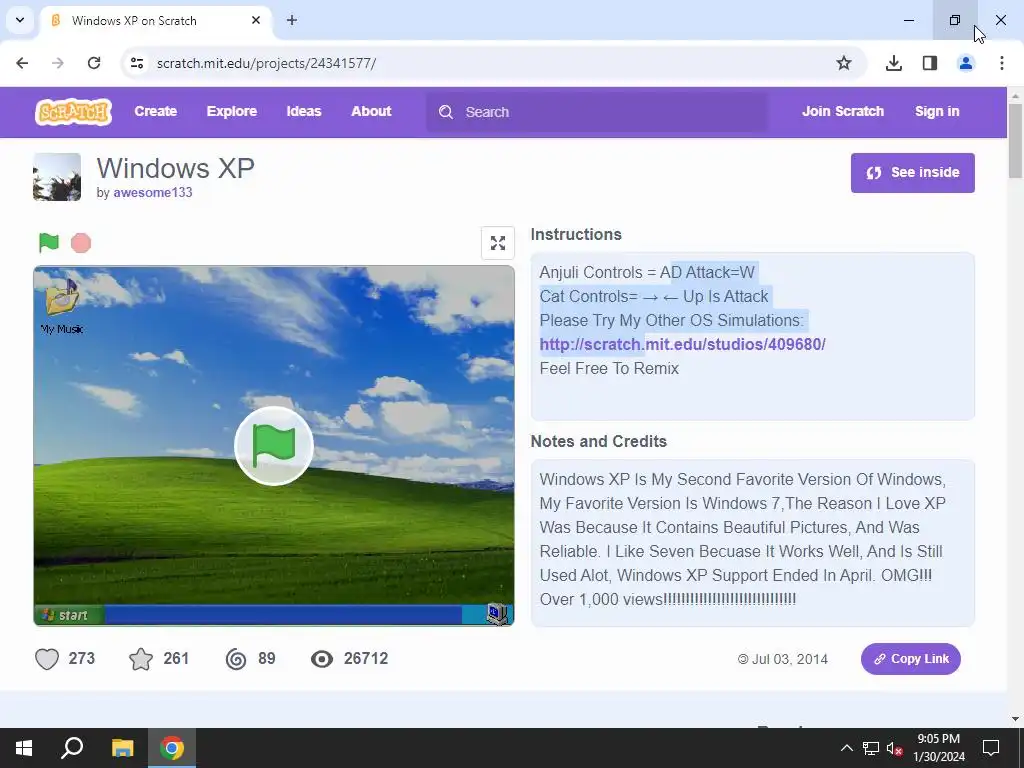
Task: Click the See inside button
Action: coord(912,173)
